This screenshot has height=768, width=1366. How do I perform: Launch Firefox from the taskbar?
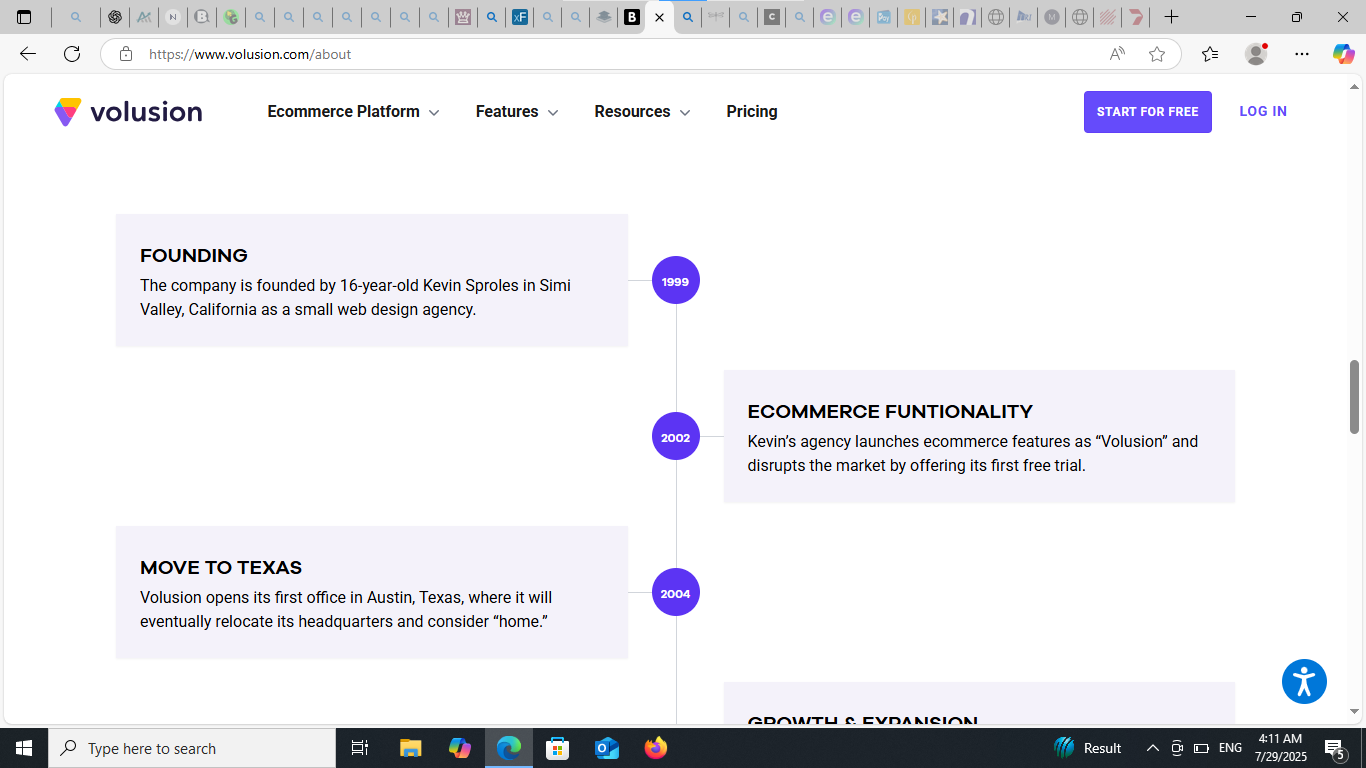tap(656, 748)
